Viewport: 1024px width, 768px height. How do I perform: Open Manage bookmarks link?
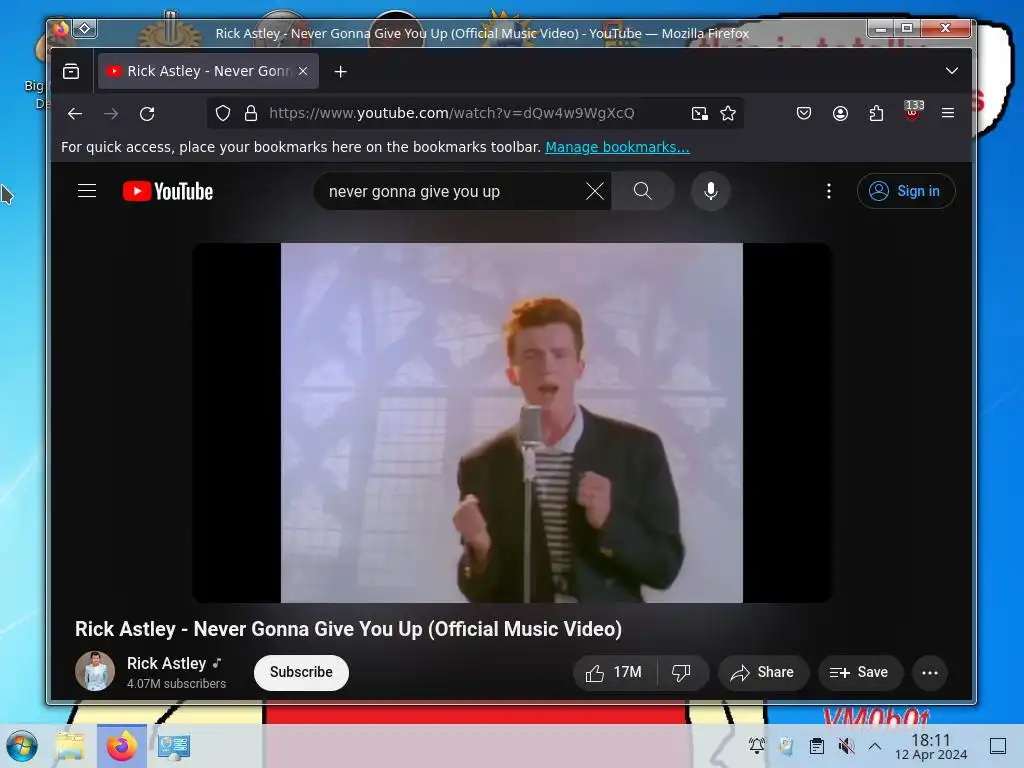617,147
